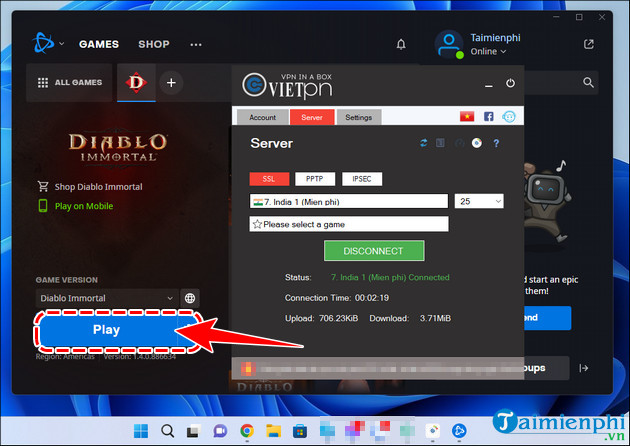The image size is (630, 446).
Task: Open Battle.net from the taskbar
Action: (x=459, y=431)
